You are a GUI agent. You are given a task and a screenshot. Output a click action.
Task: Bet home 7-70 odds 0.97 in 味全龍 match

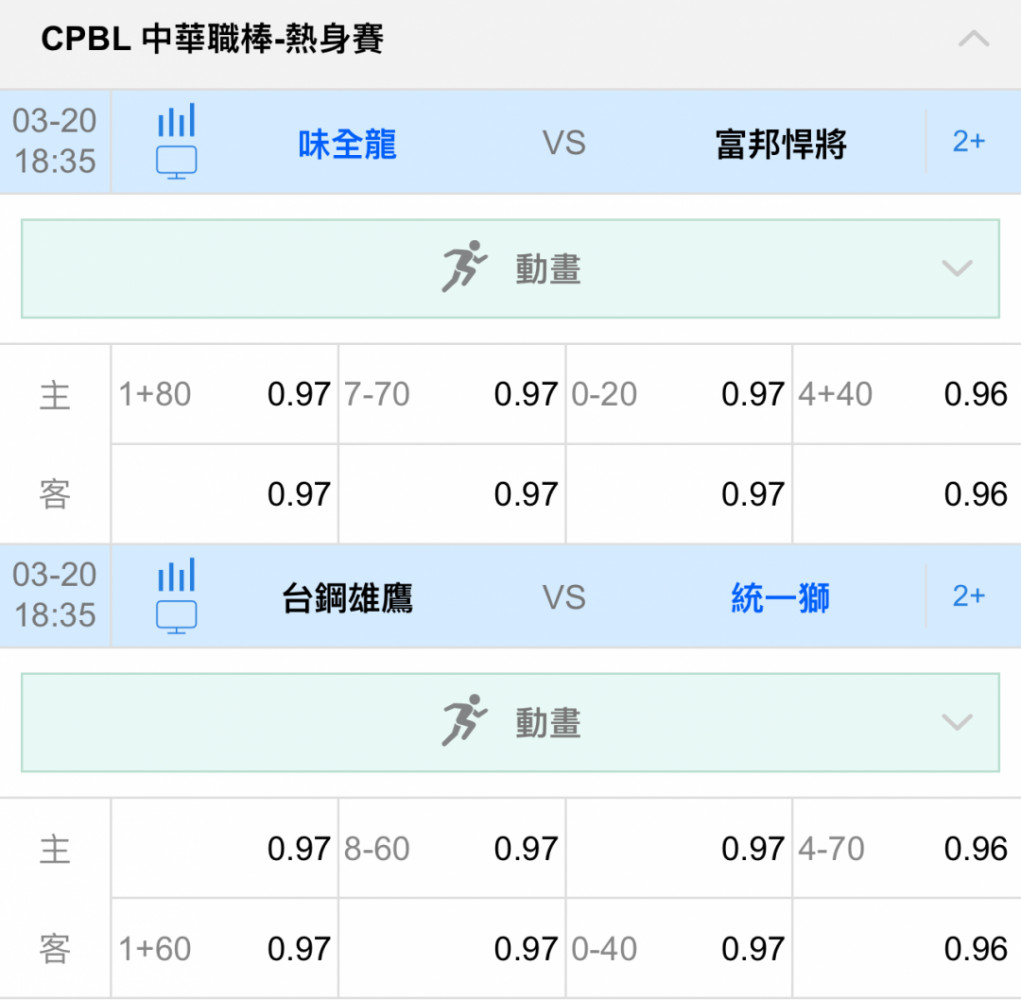[x=452, y=395]
